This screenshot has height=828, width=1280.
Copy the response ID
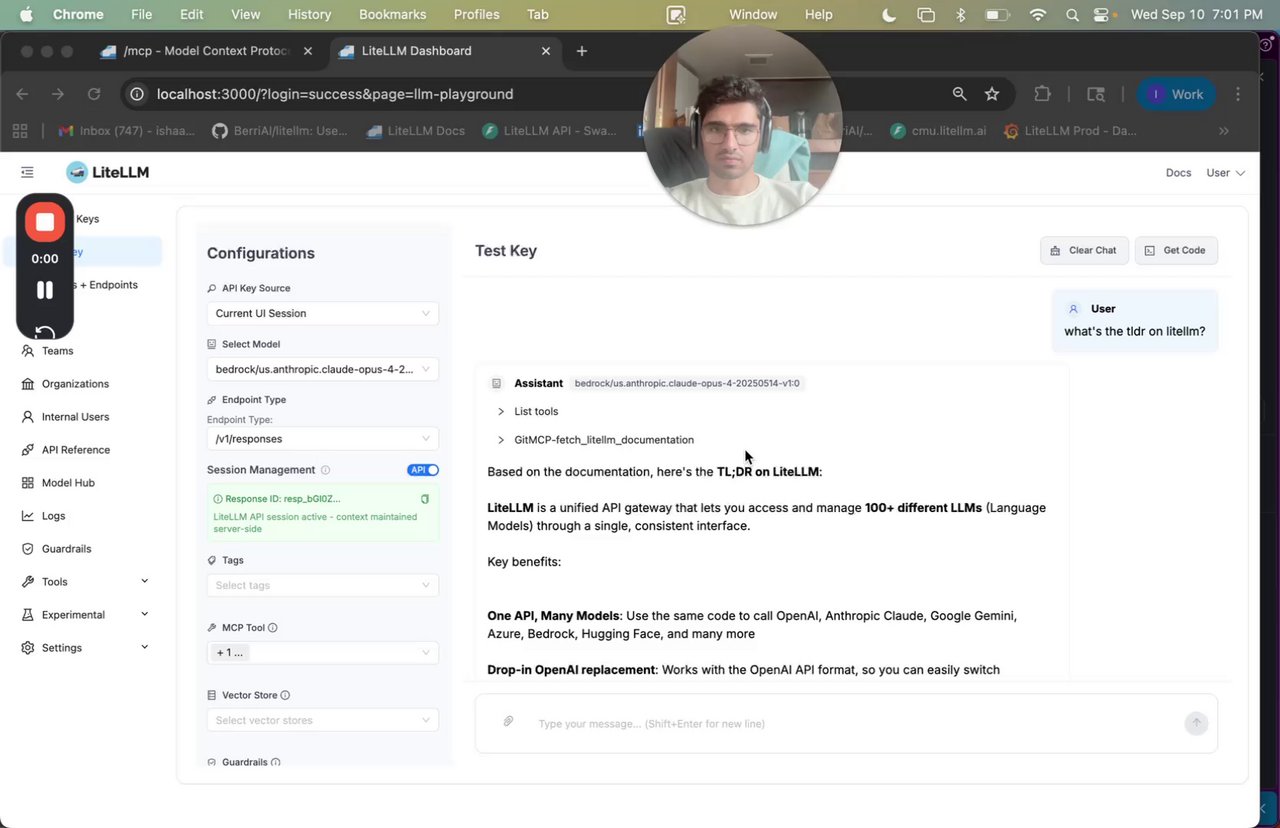coord(425,499)
